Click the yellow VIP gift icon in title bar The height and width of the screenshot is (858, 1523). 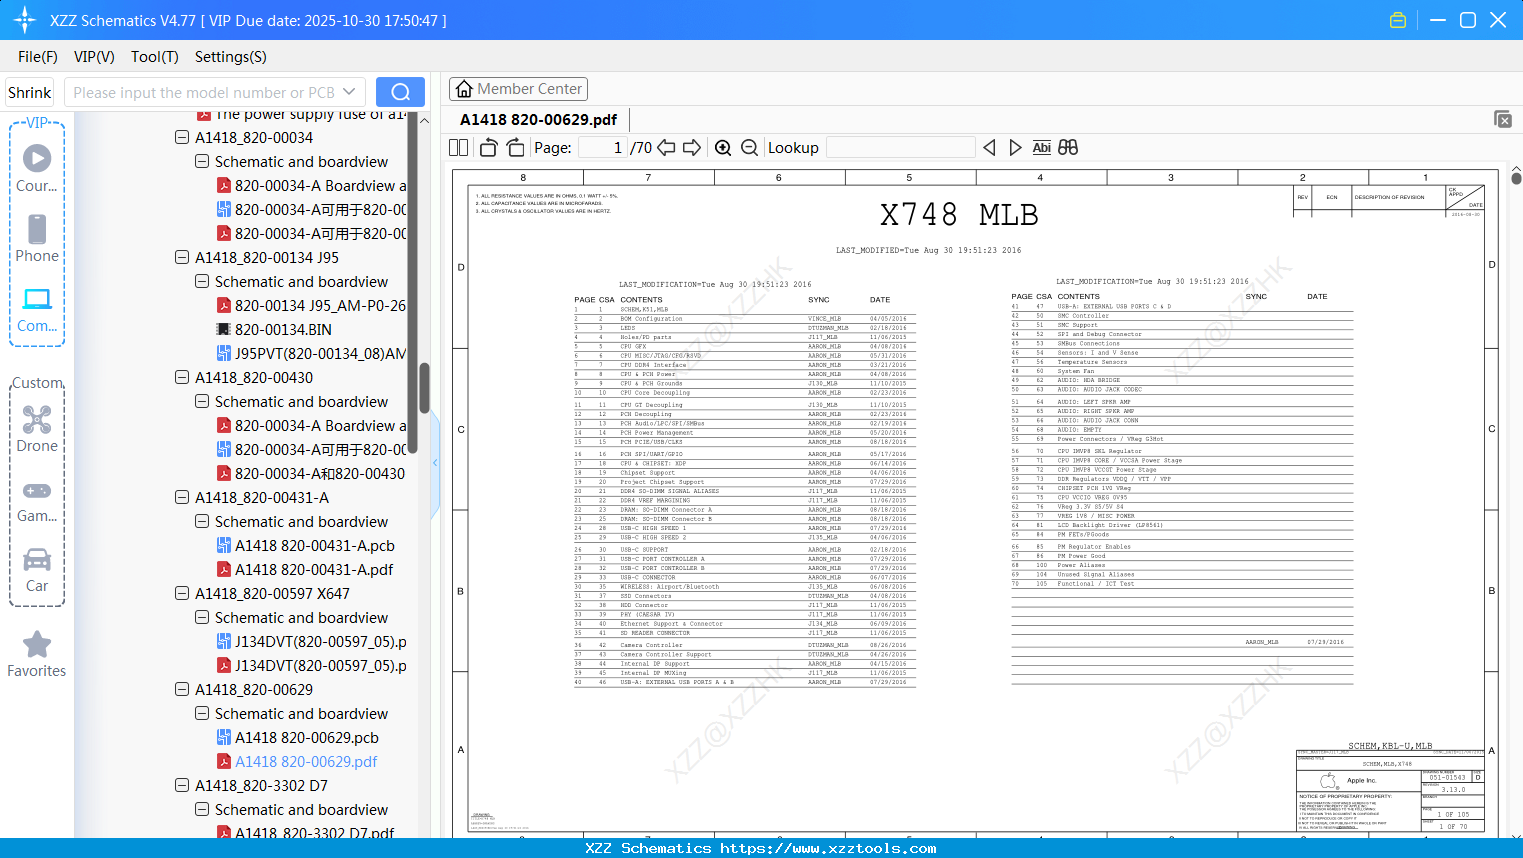(1398, 20)
